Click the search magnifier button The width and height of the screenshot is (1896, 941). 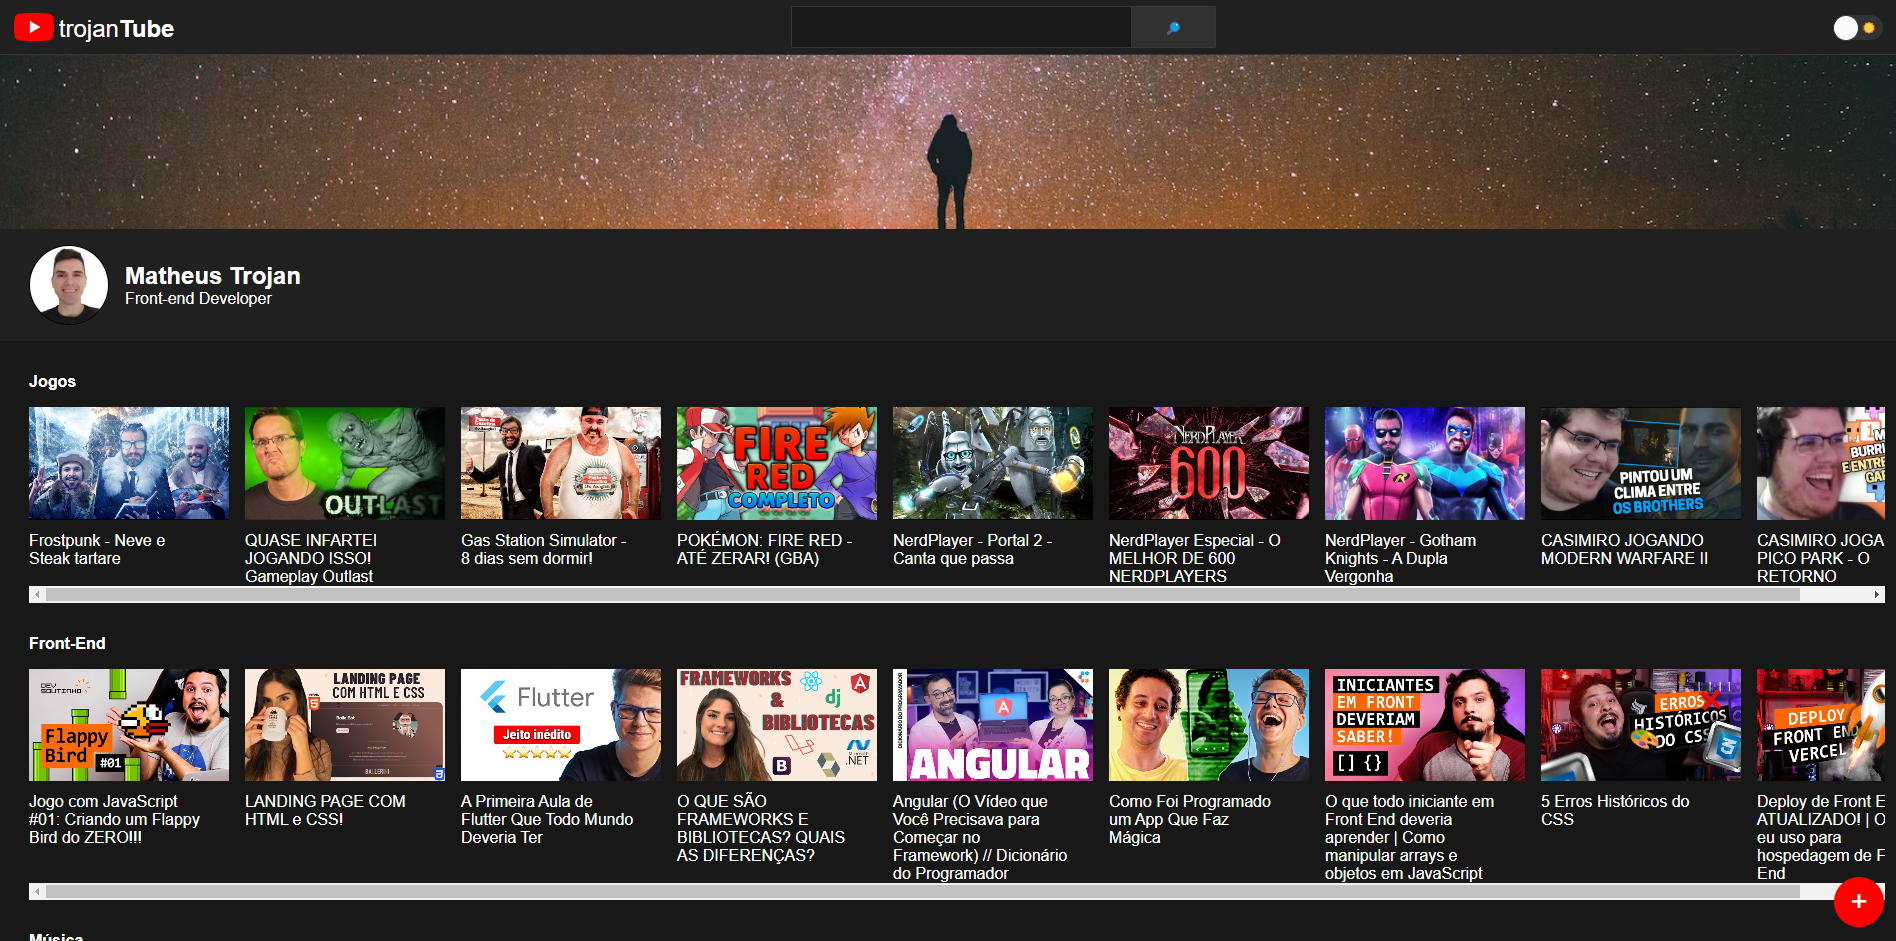click(x=1173, y=28)
